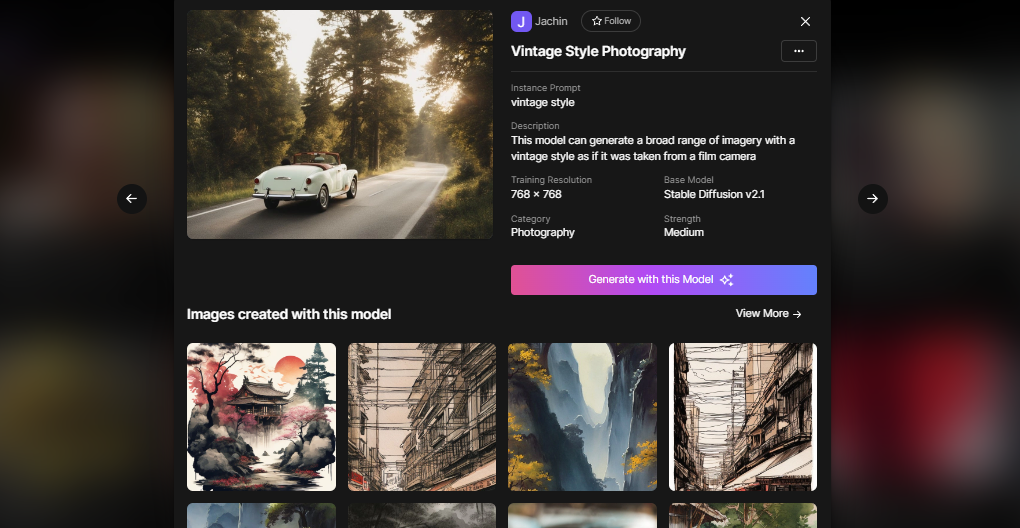This screenshot has height=528, width=1020.
Task: Go to next model with right arrow
Action: click(872, 199)
